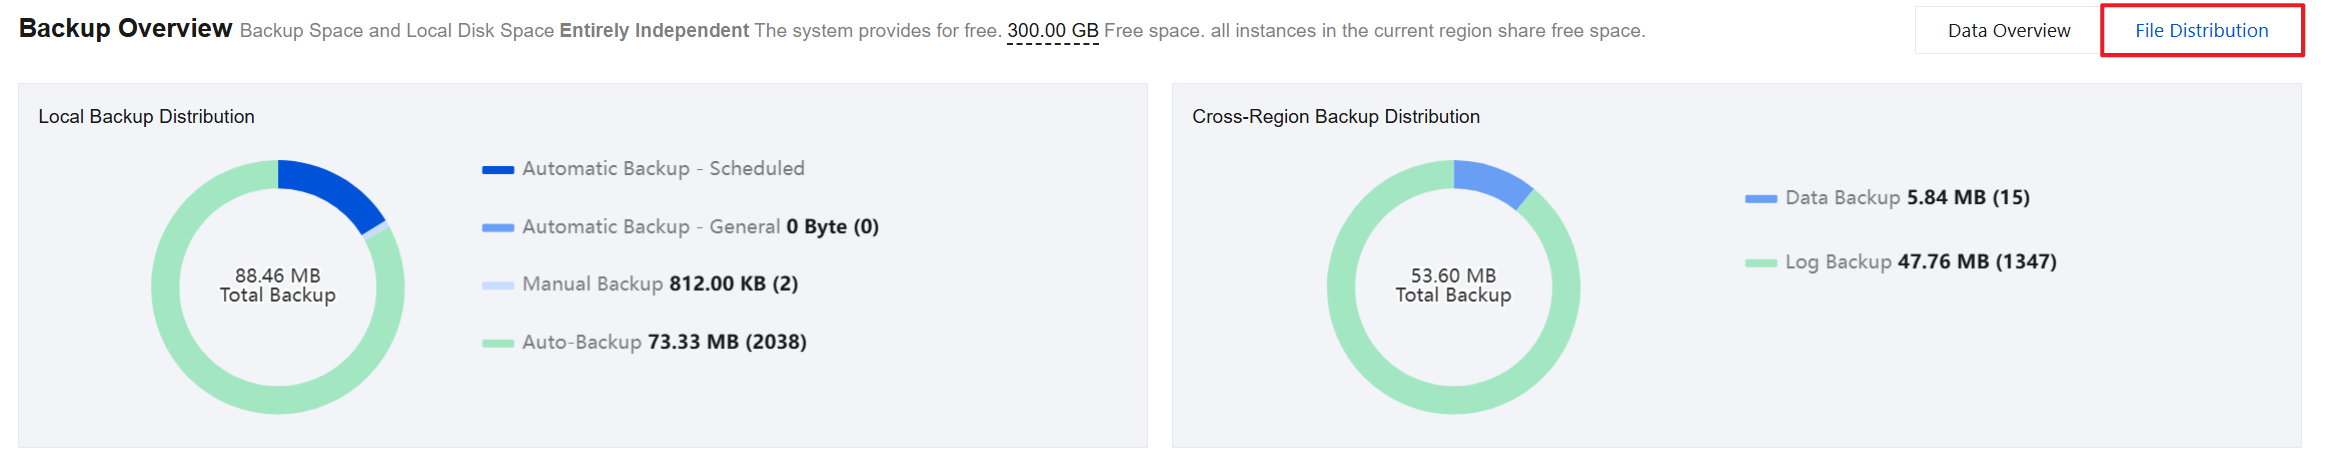Click the dark blue Automatic Backup - Scheduled legend swatch
The width and height of the screenshot is (2329, 453).
(498, 170)
